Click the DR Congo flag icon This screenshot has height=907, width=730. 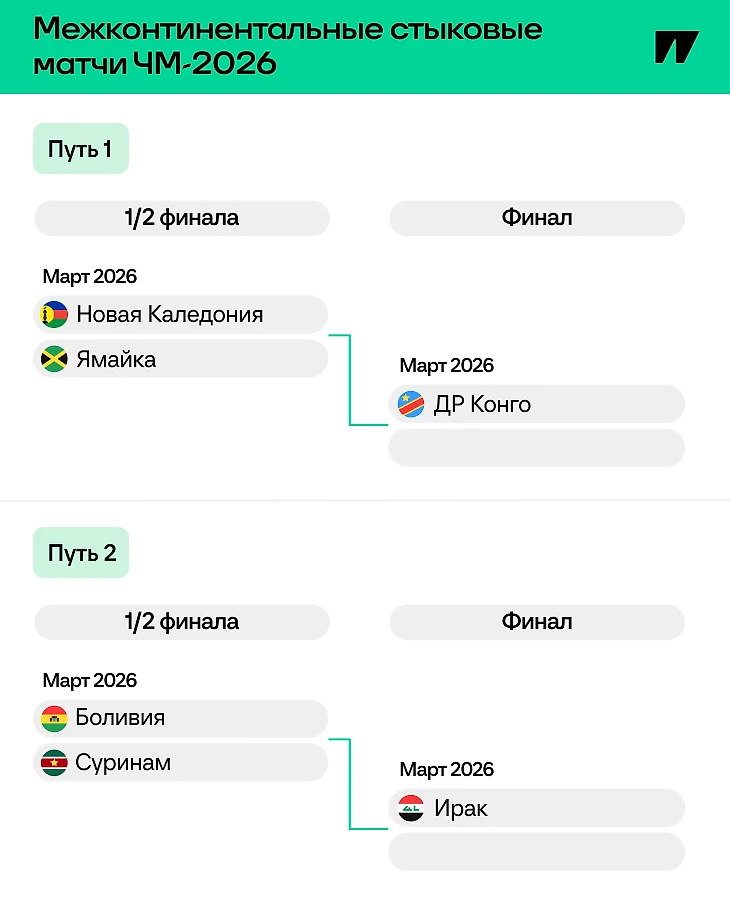tap(411, 404)
